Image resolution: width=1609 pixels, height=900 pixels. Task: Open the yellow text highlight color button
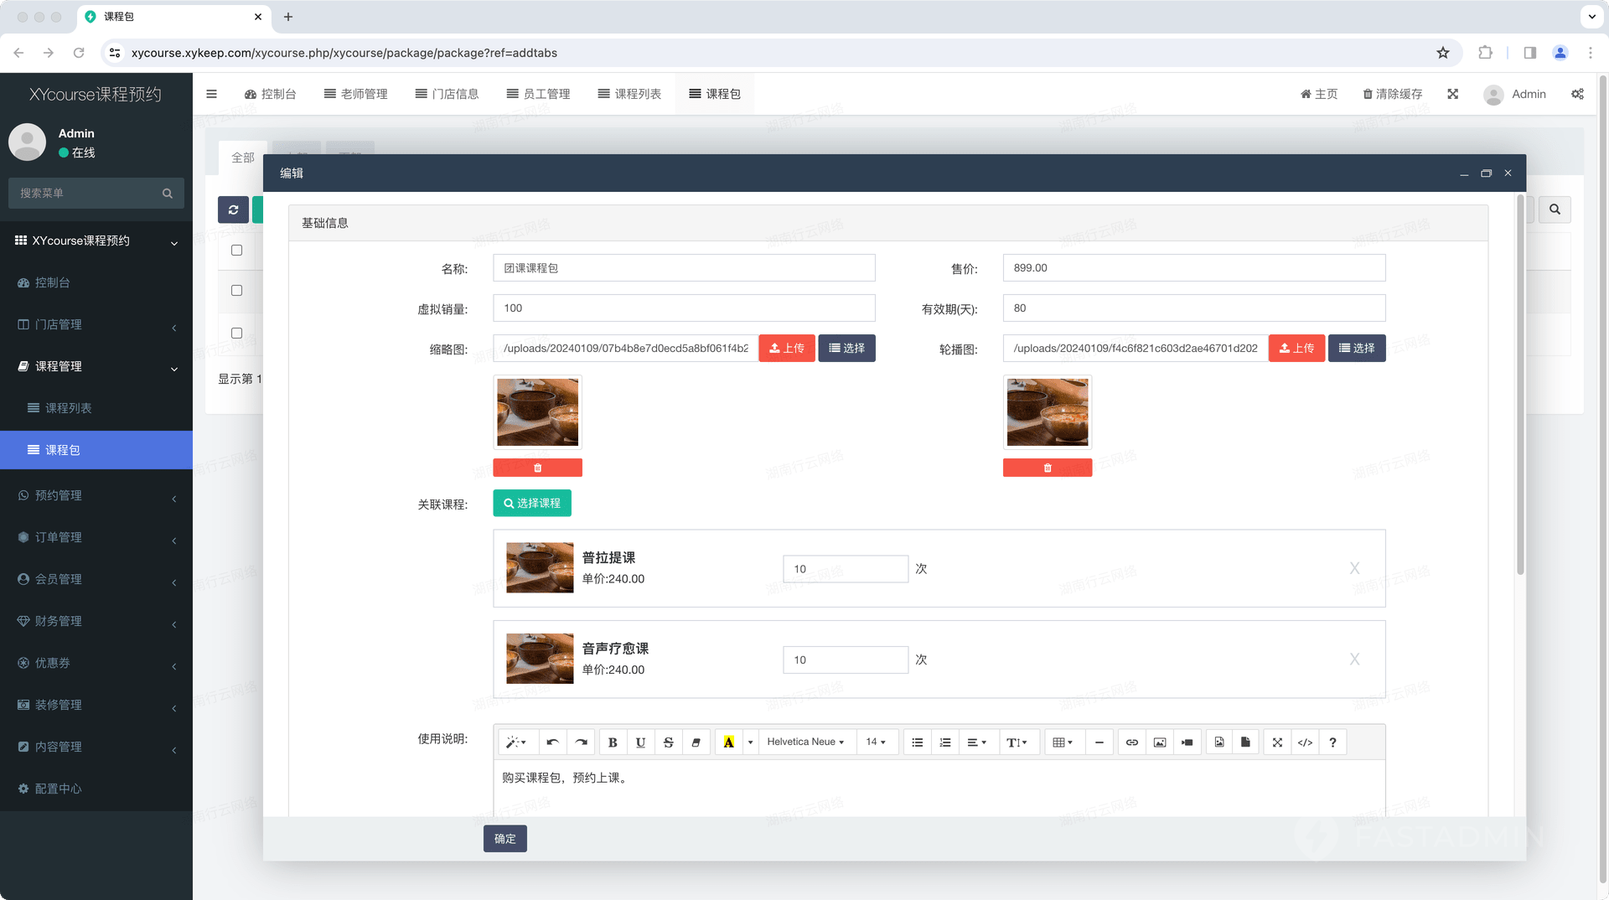click(x=728, y=742)
